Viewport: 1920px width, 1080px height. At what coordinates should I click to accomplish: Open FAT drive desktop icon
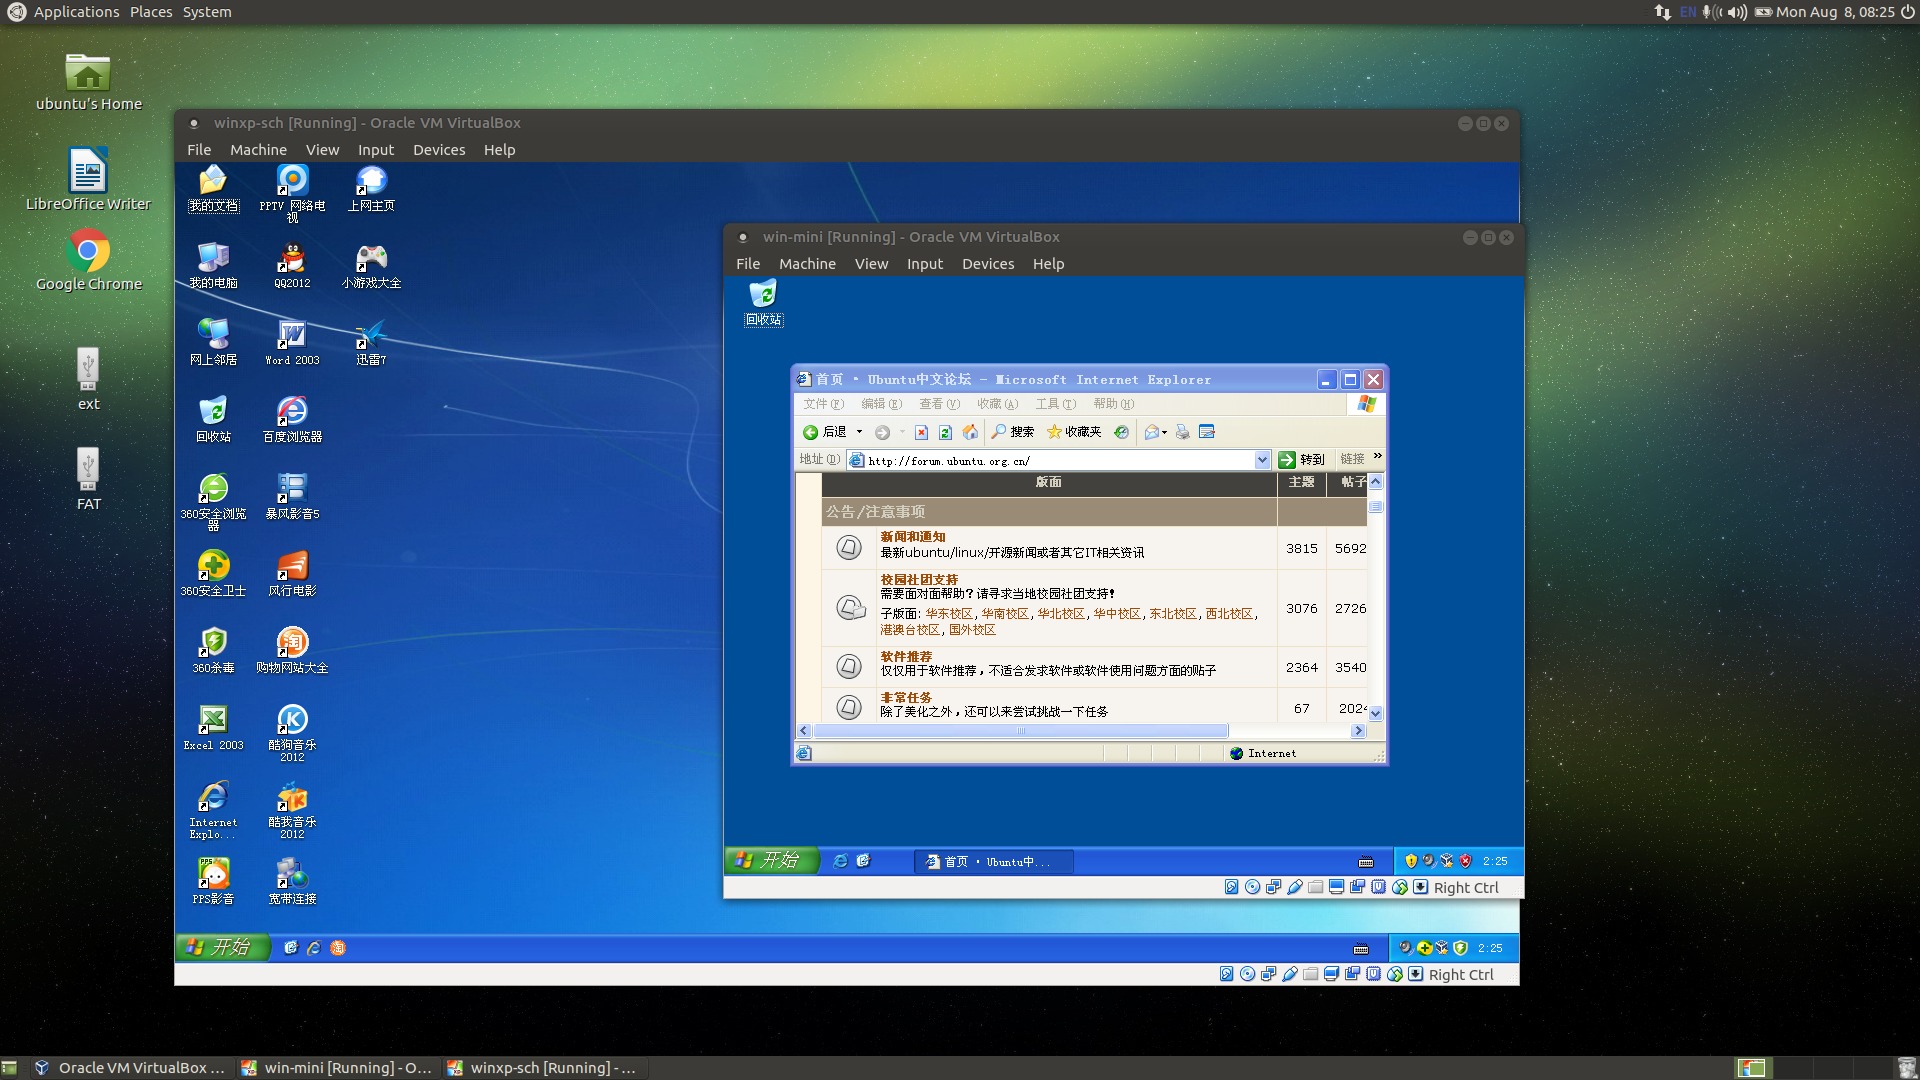coord(88,480)
